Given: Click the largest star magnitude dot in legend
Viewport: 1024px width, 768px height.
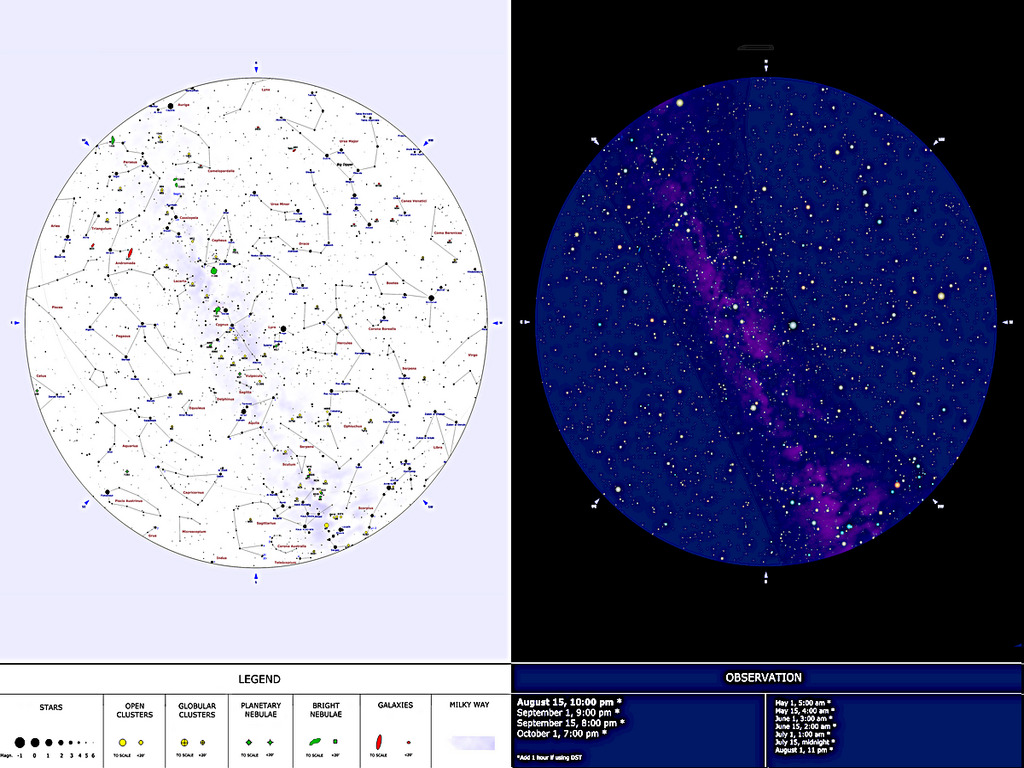Looking at the screenshot, I should (x=19, y=743).
